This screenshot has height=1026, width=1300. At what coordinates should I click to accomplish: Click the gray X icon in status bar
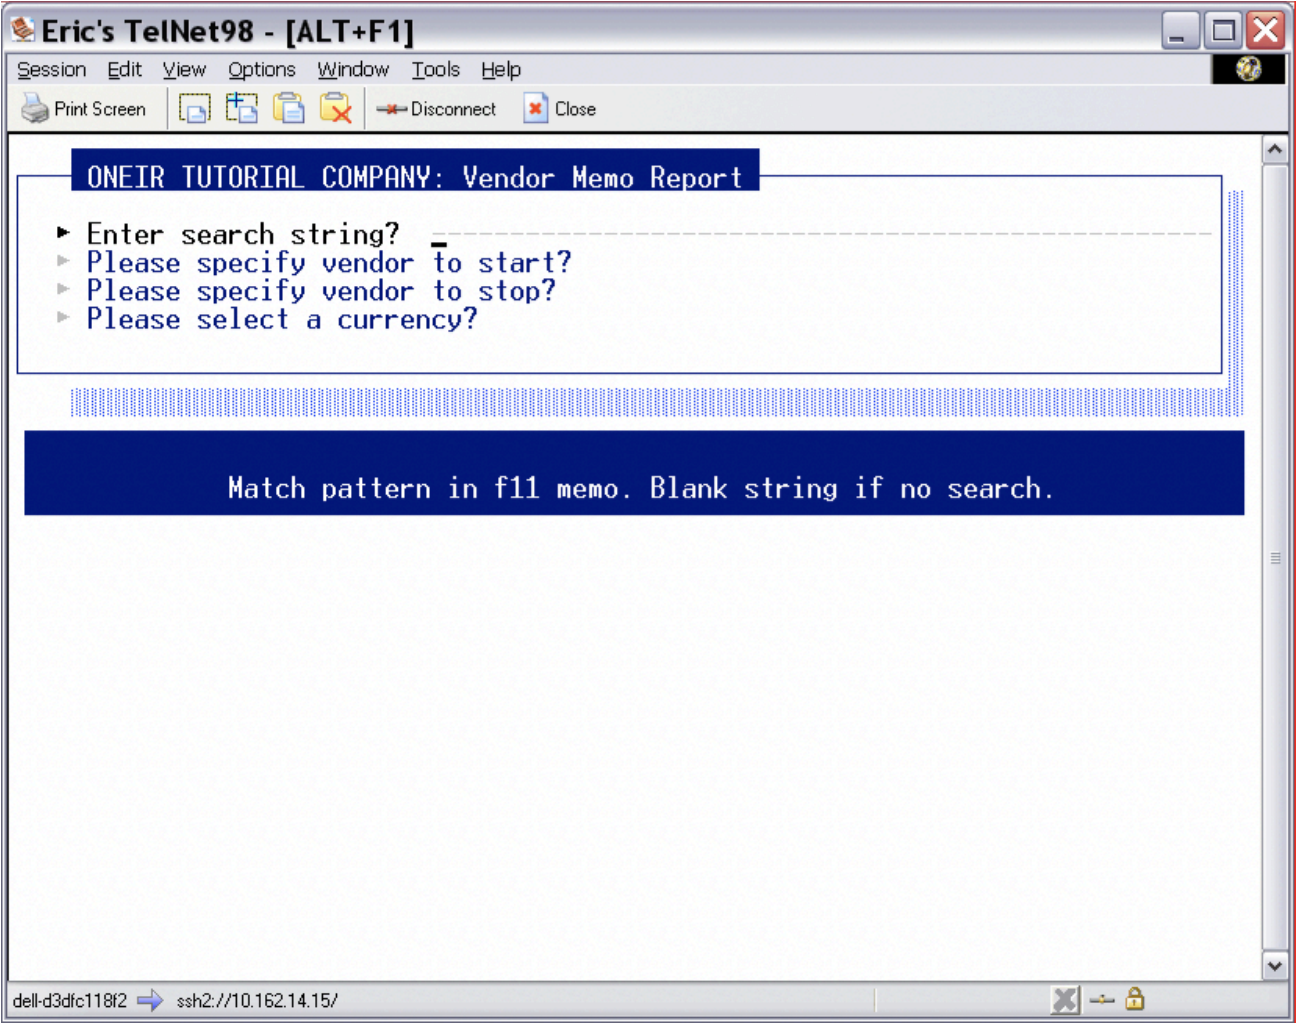pos(1066,999)
